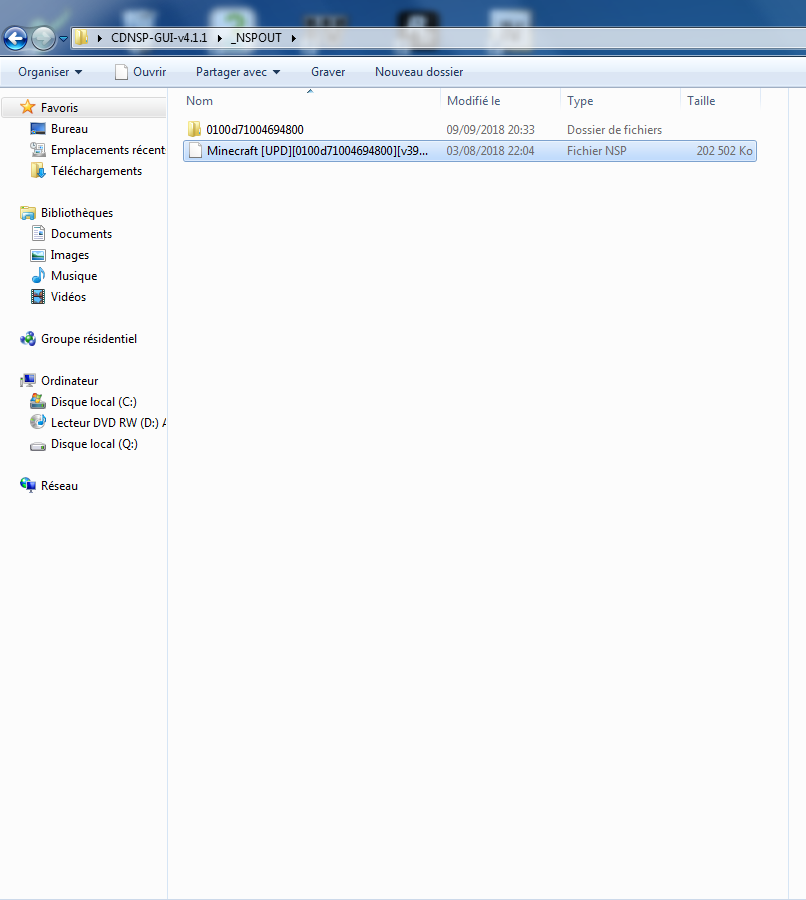The width and height of the screenshot is (806, 900).
Task: Select CDNSP-GUI-v4.1.1 in the address path
Action: 159,38
